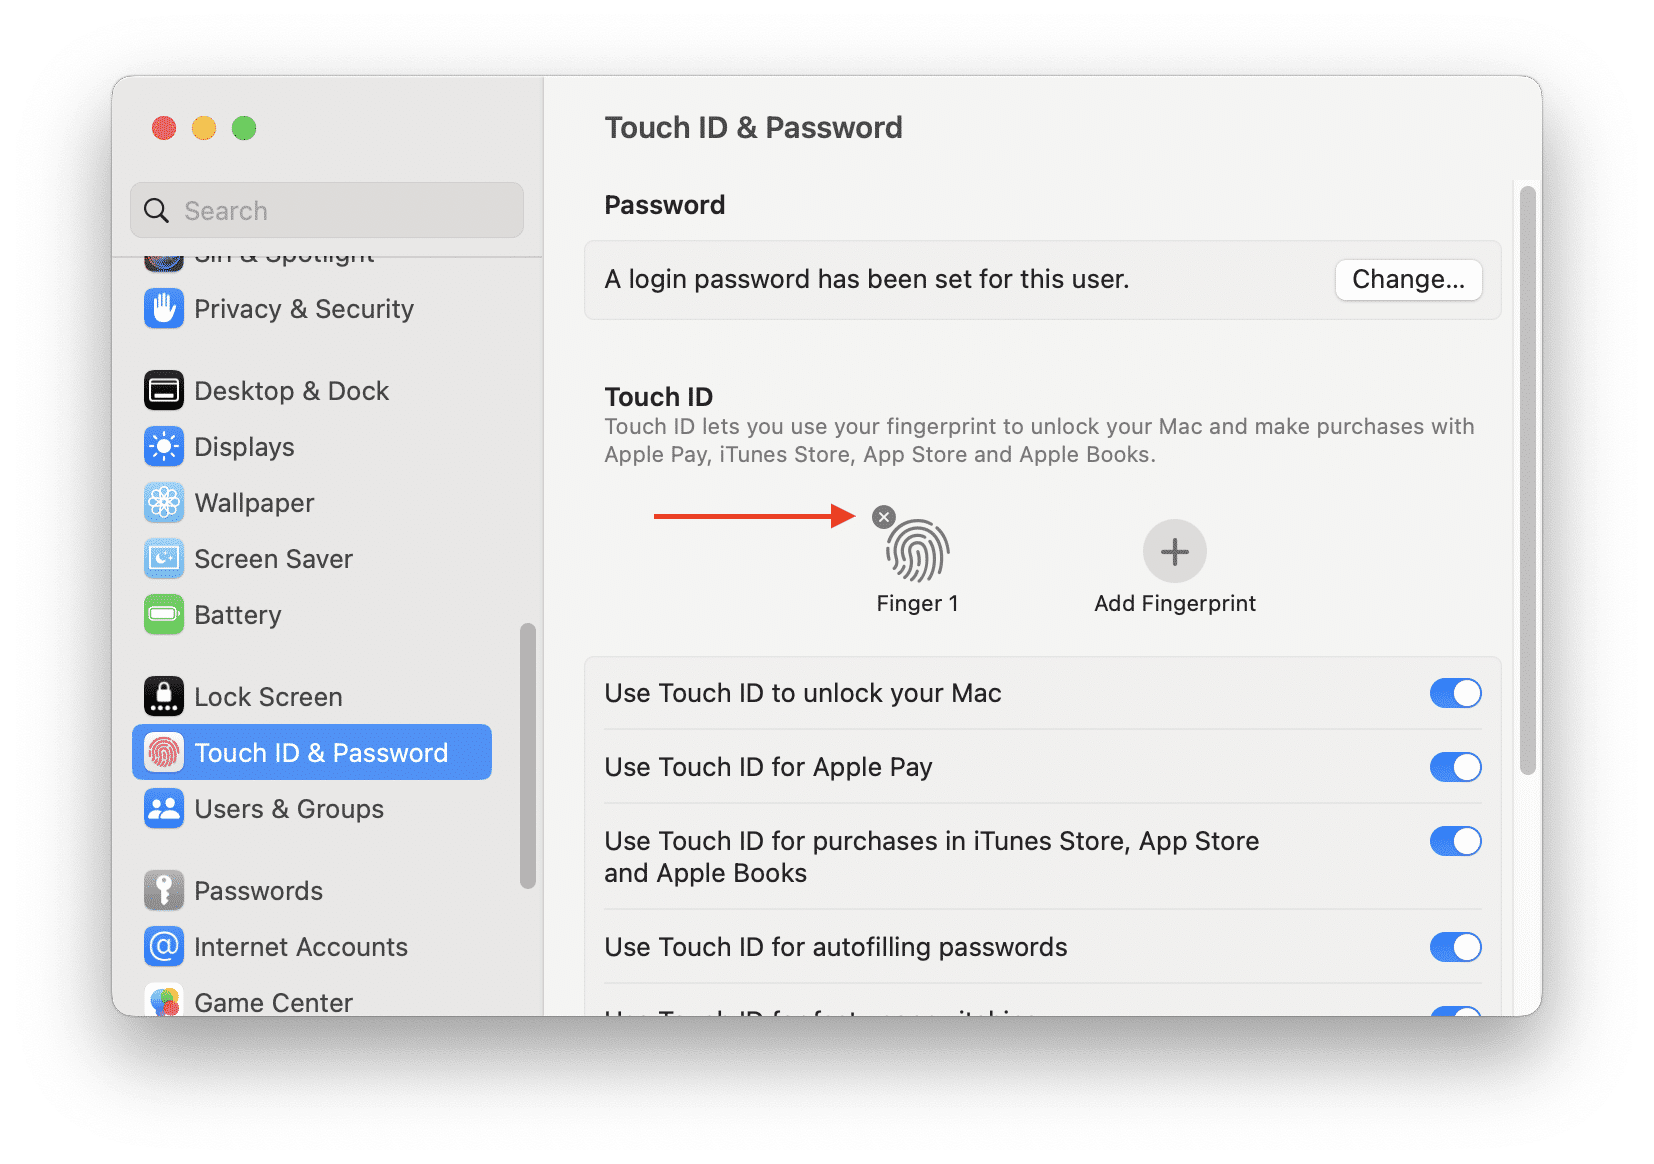
Task: Click the red close window button
Action: click(x=164, y=128)
